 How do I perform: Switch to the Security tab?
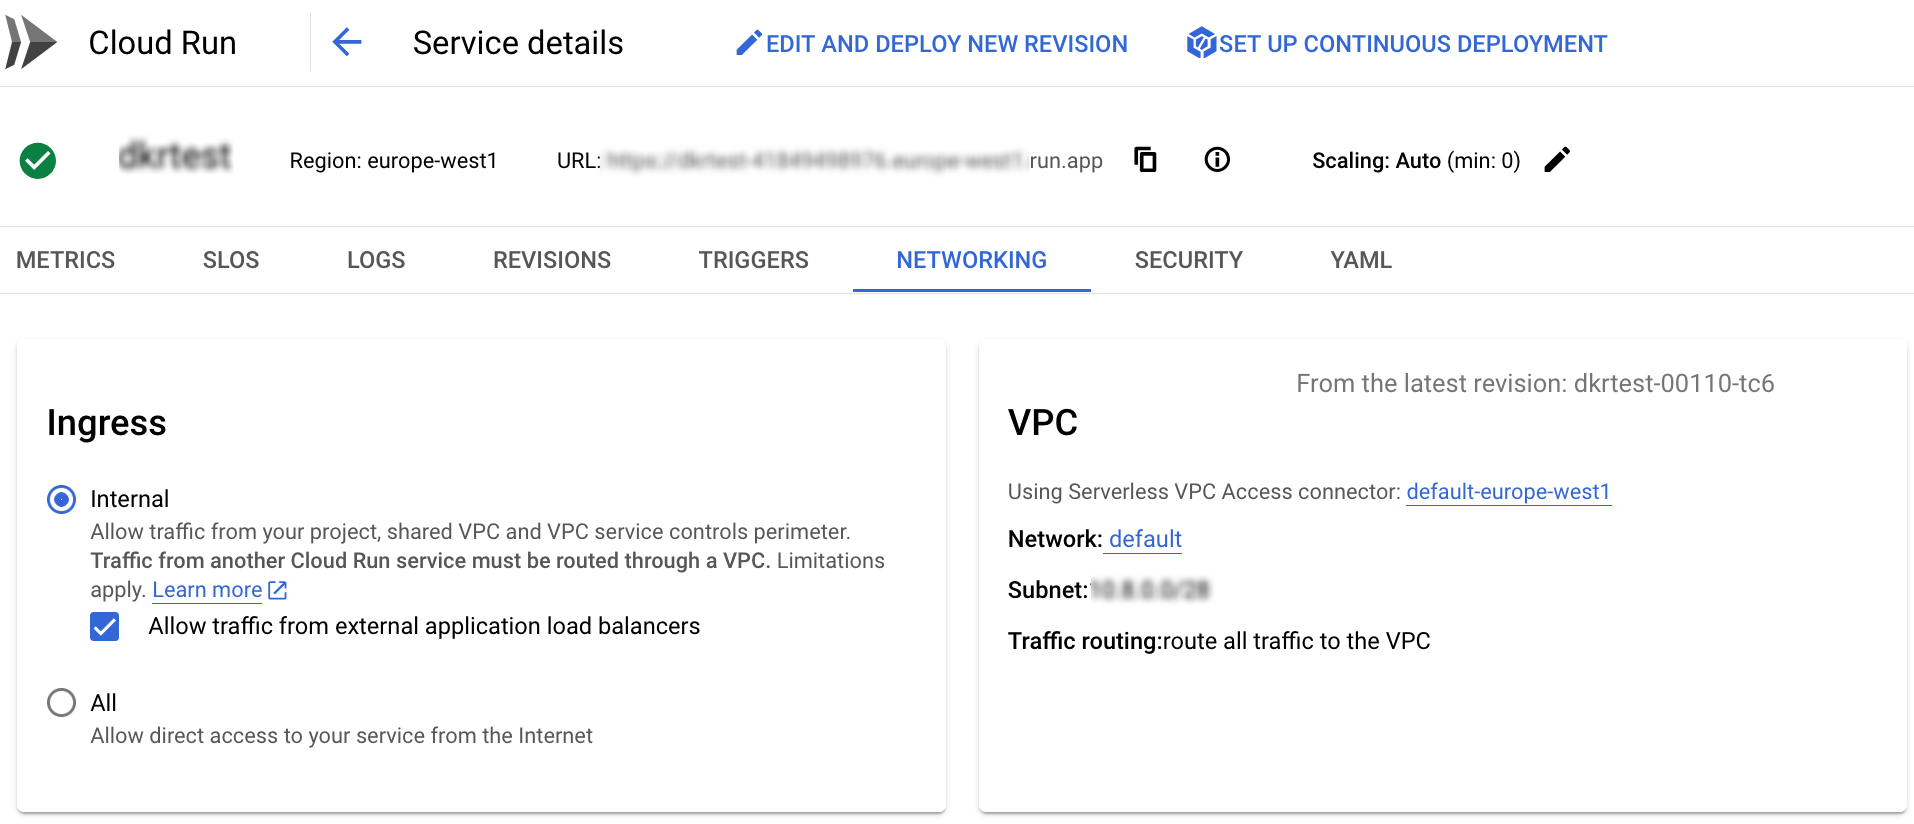[x=1189, y=260]
